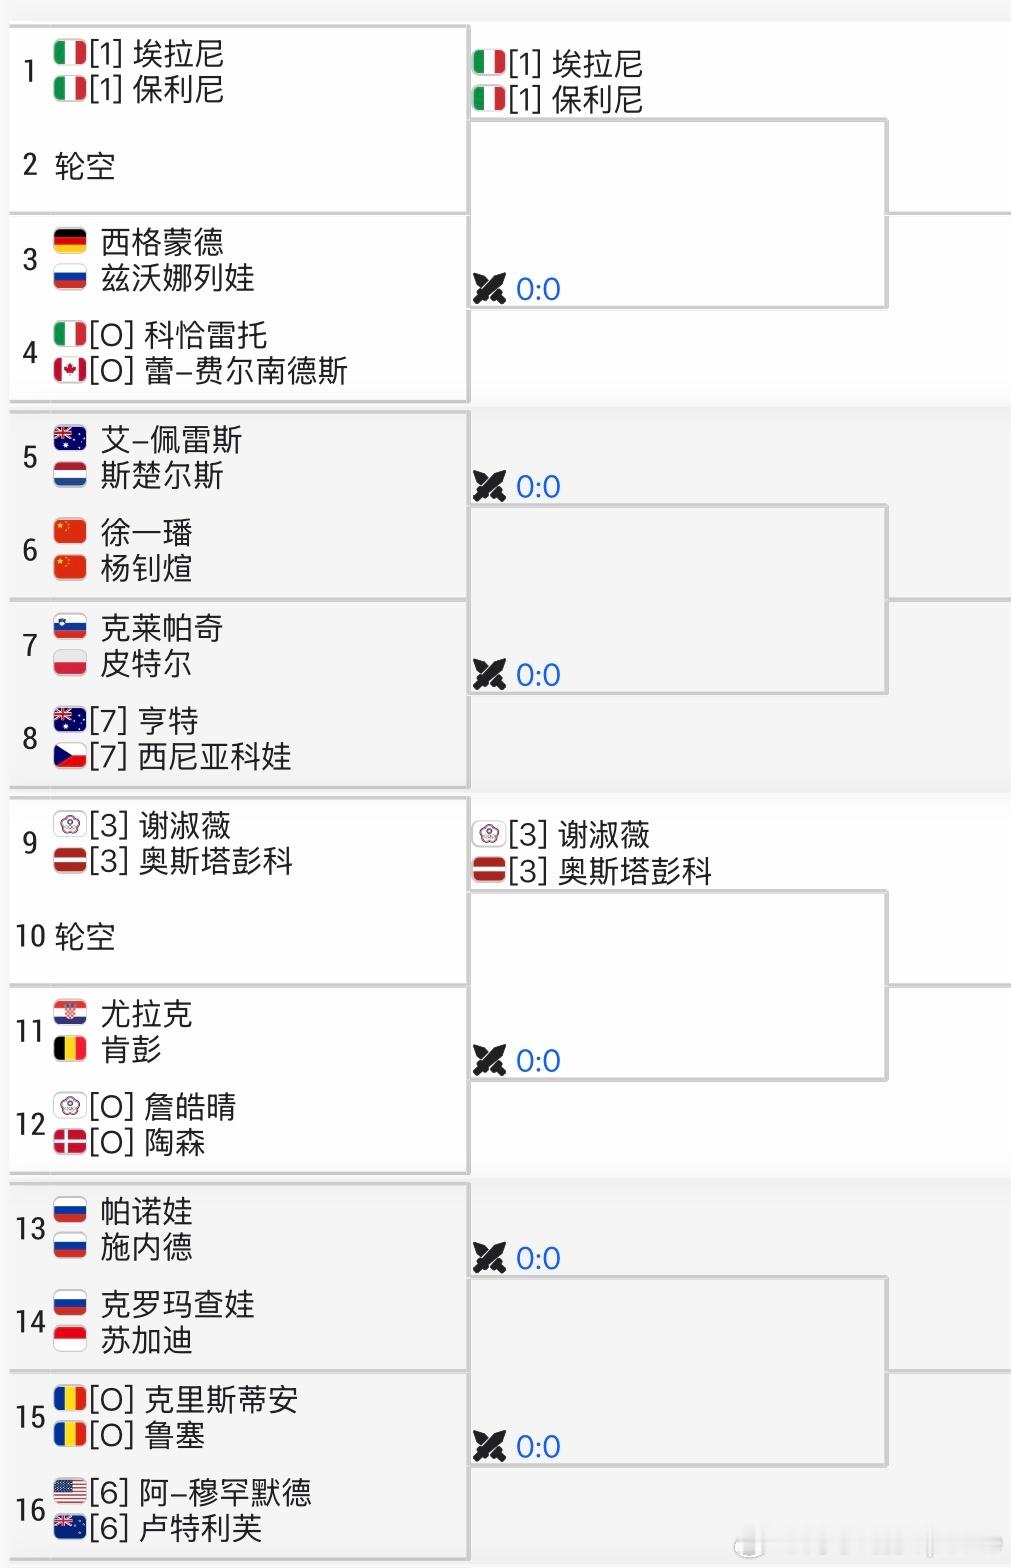
Task: Click crossed-rackets icon for 西格蒙德 vs 科恰雷托 match
Action: click(490, 289)
